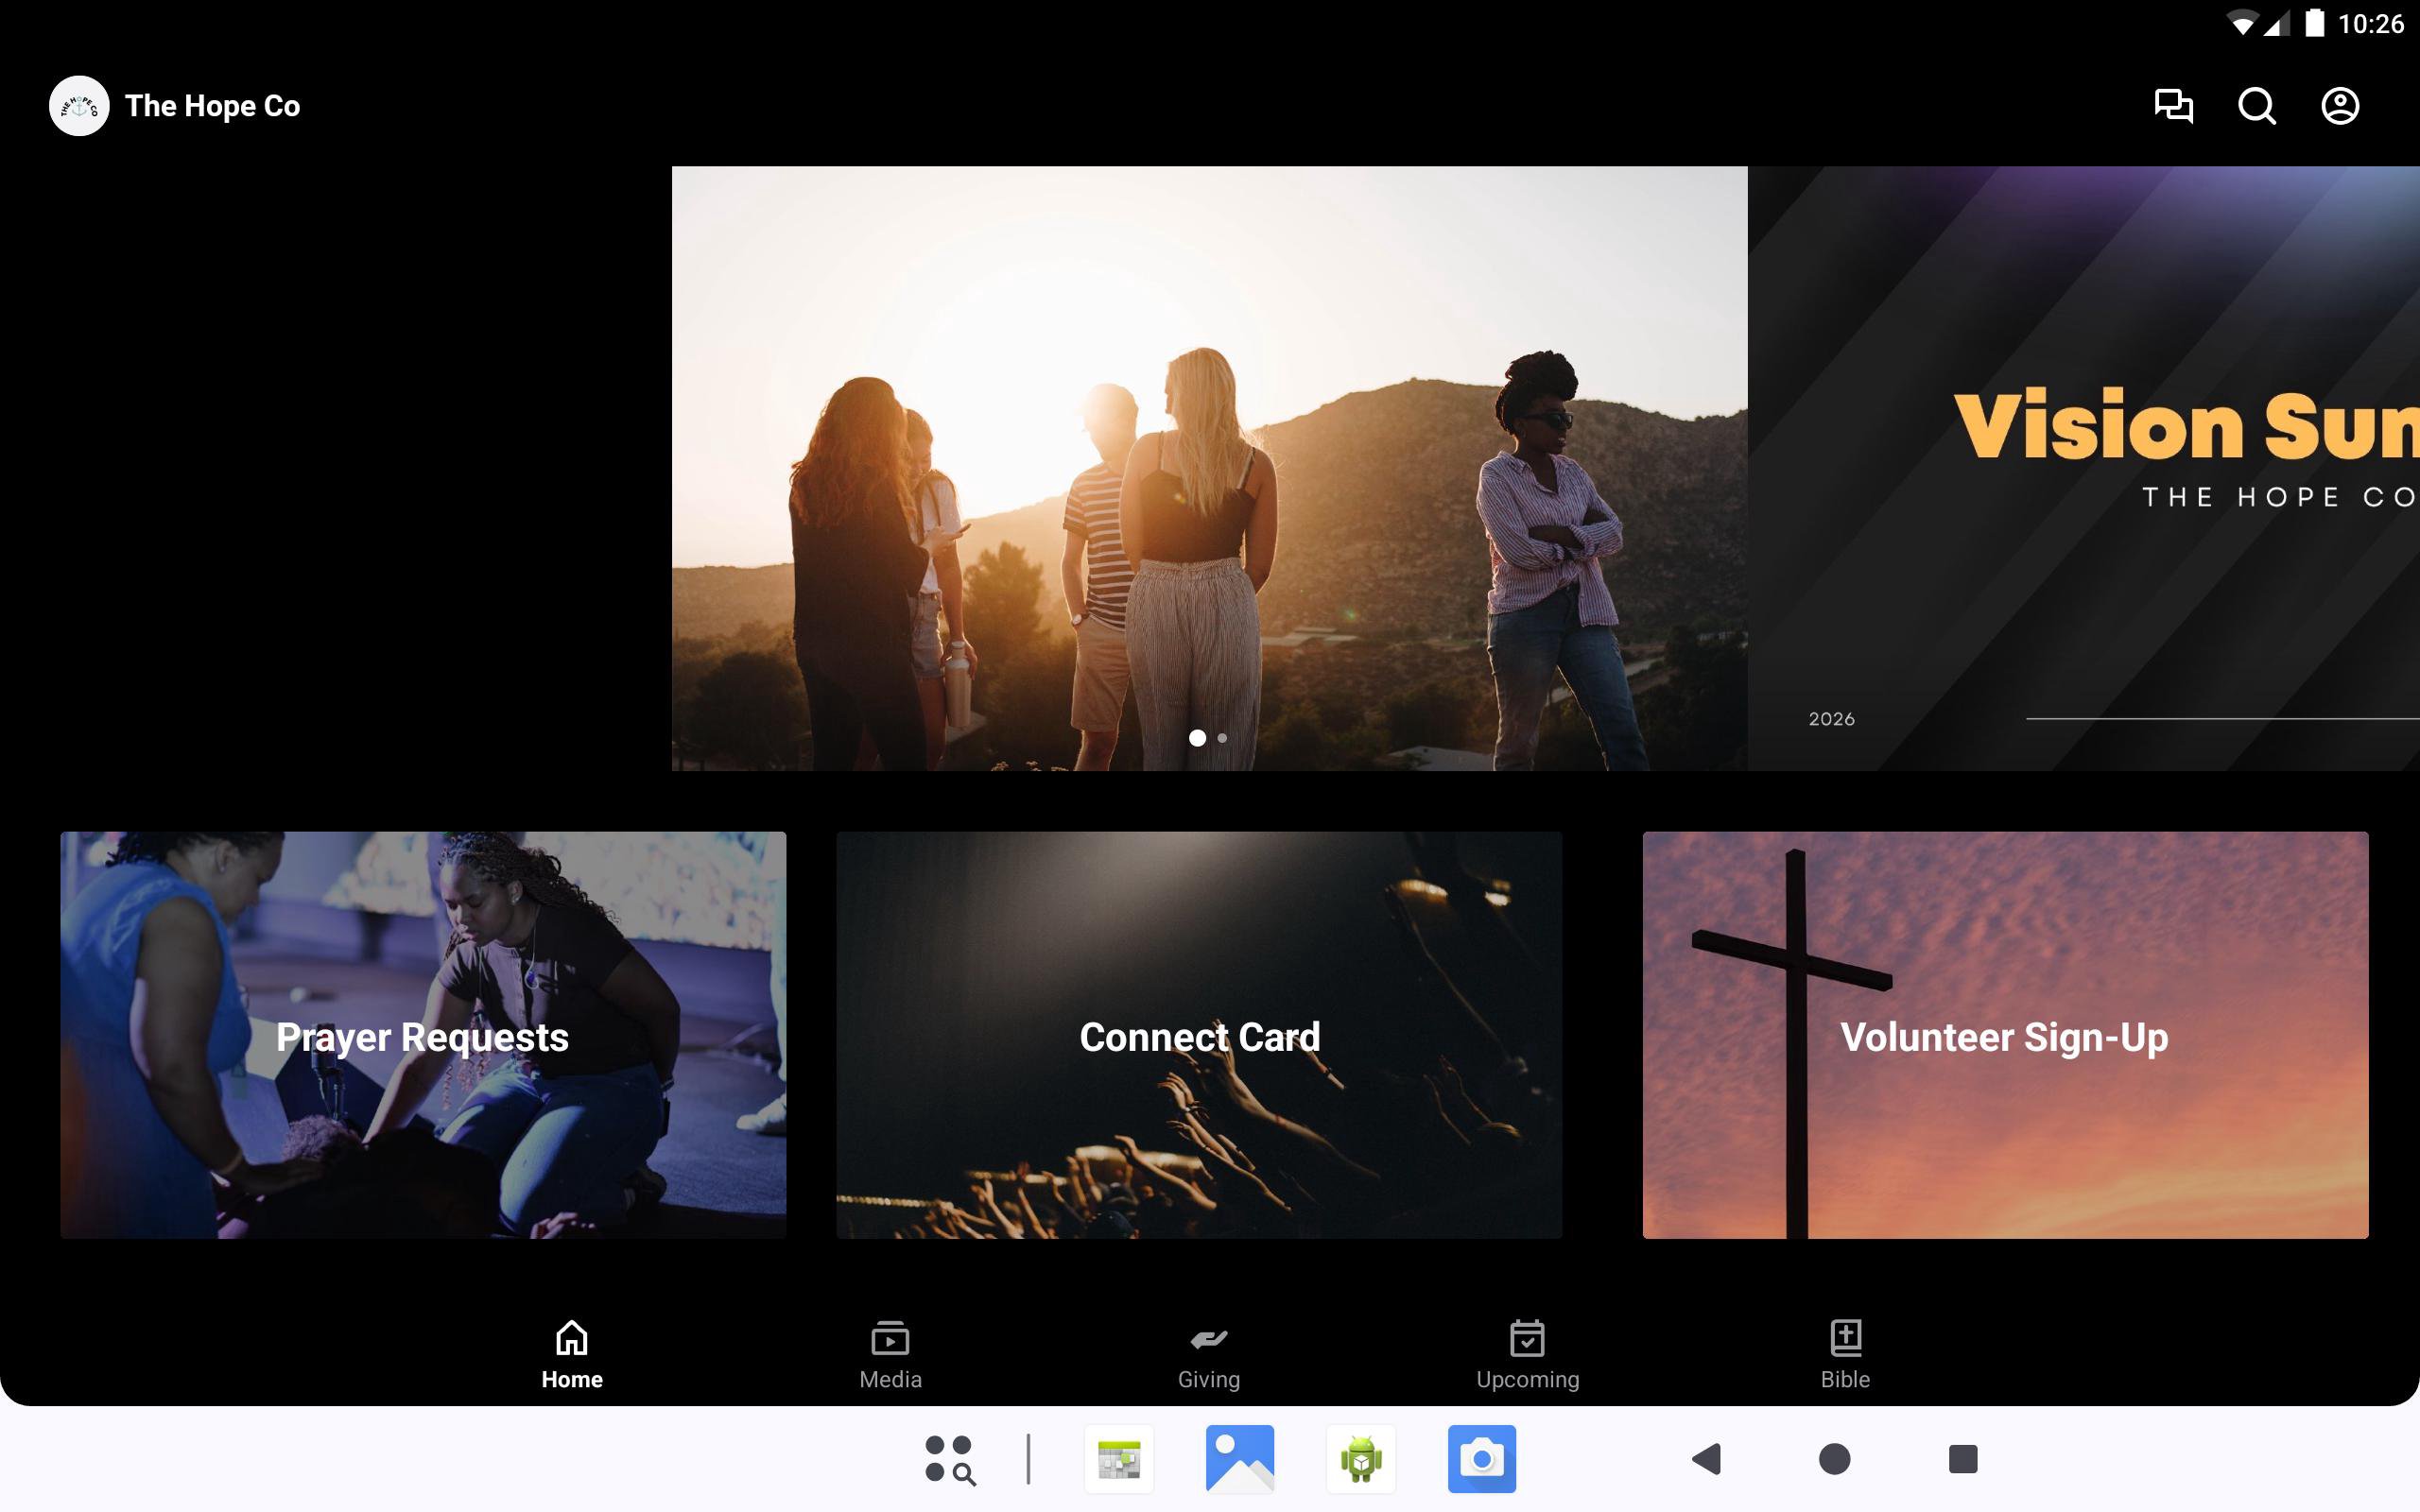
Task: Open the Connect Card tile
Action: pyautogui.click(x=1199, y=1035)
